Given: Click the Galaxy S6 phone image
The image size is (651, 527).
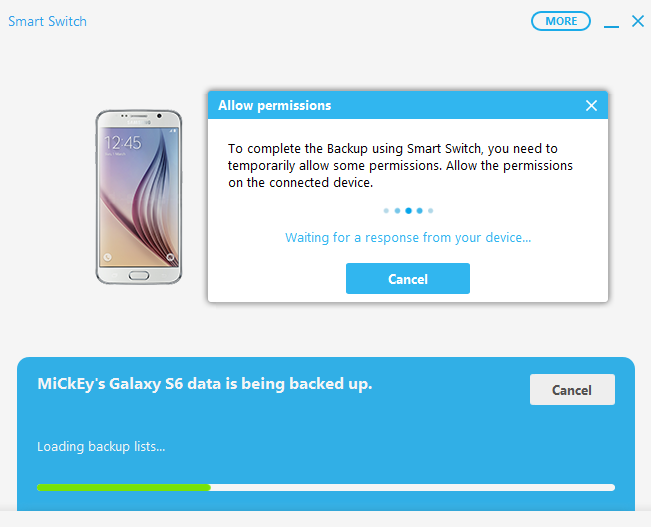Looking at the screenshot, I should (139, 197).
